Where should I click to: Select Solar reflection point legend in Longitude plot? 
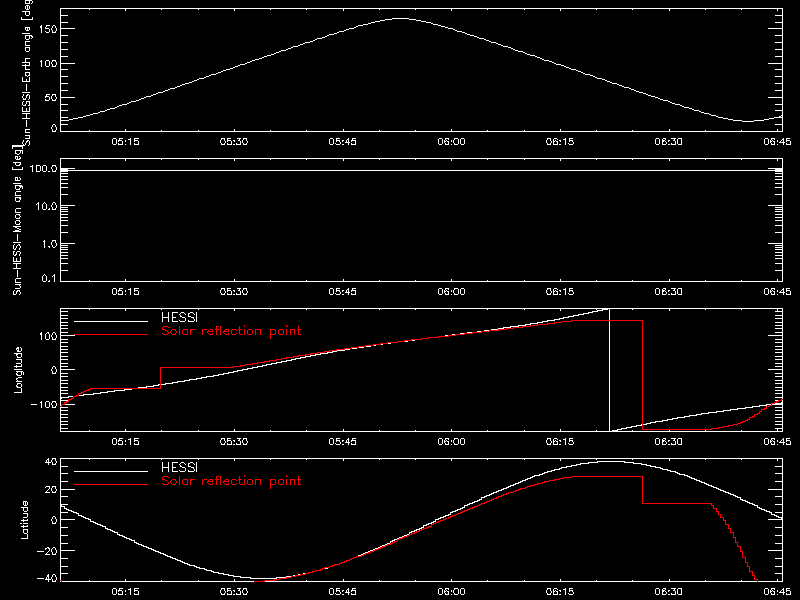point(231,331)
